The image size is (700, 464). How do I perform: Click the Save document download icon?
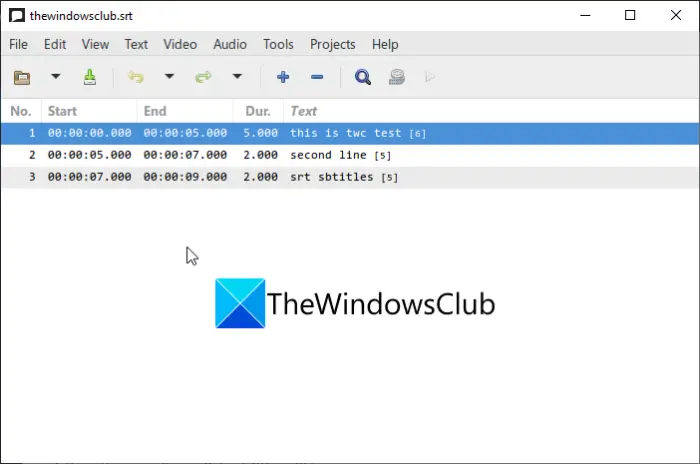click(90, 77)
